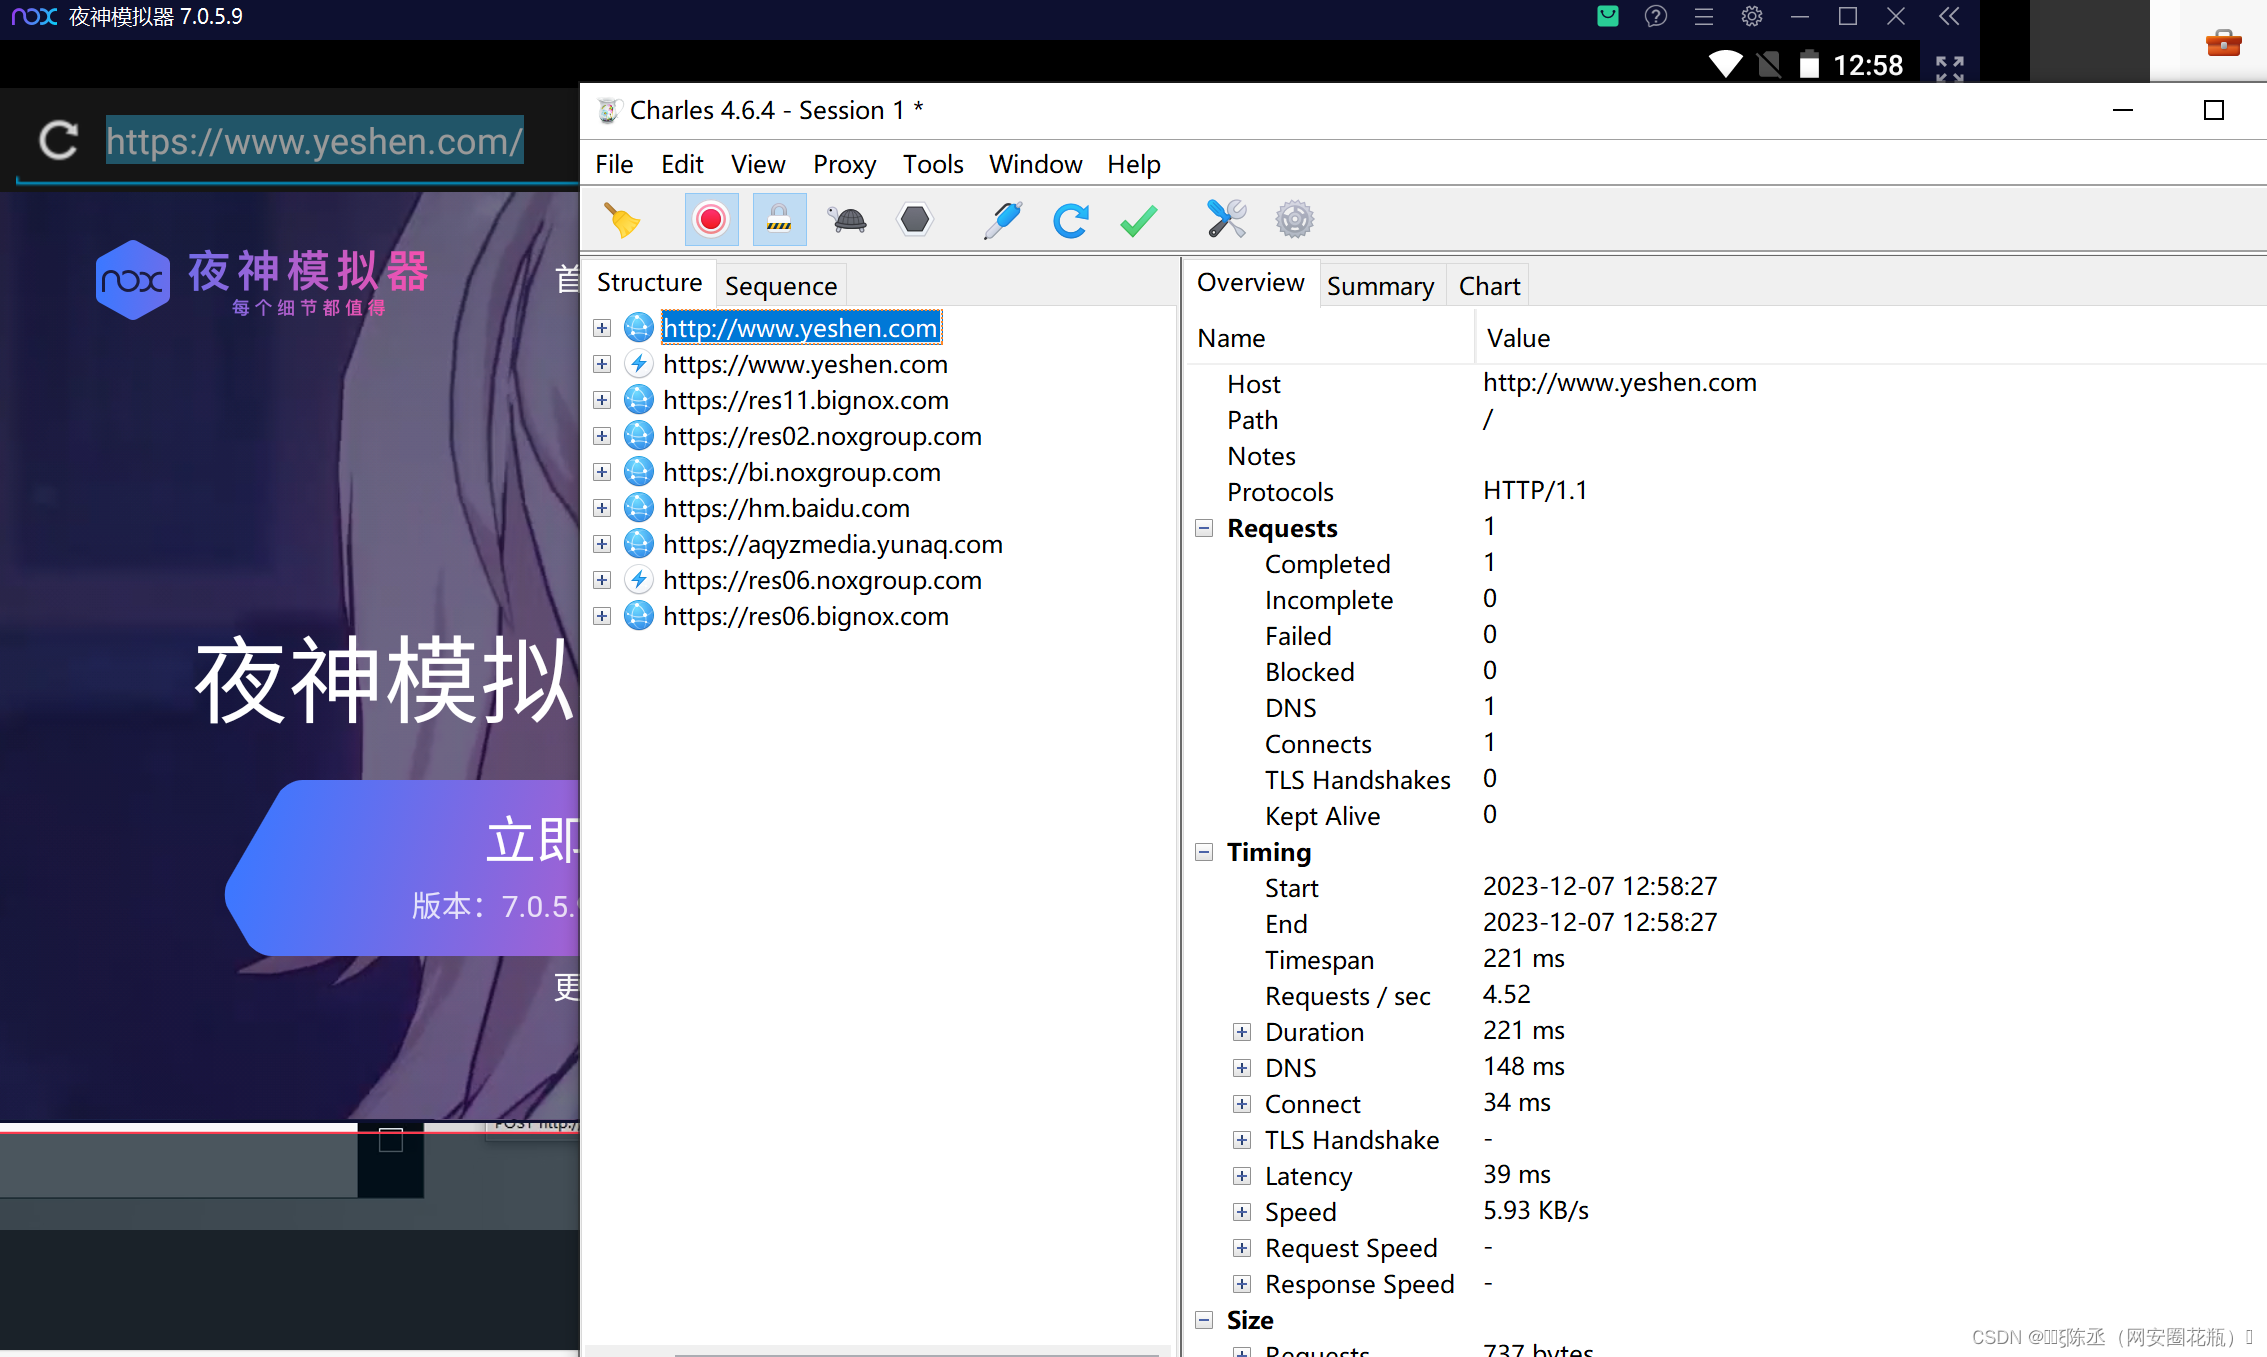
Task: Click the globe icon beside https://aqyzmedia.yunaq.com
Action: point(639,544)
